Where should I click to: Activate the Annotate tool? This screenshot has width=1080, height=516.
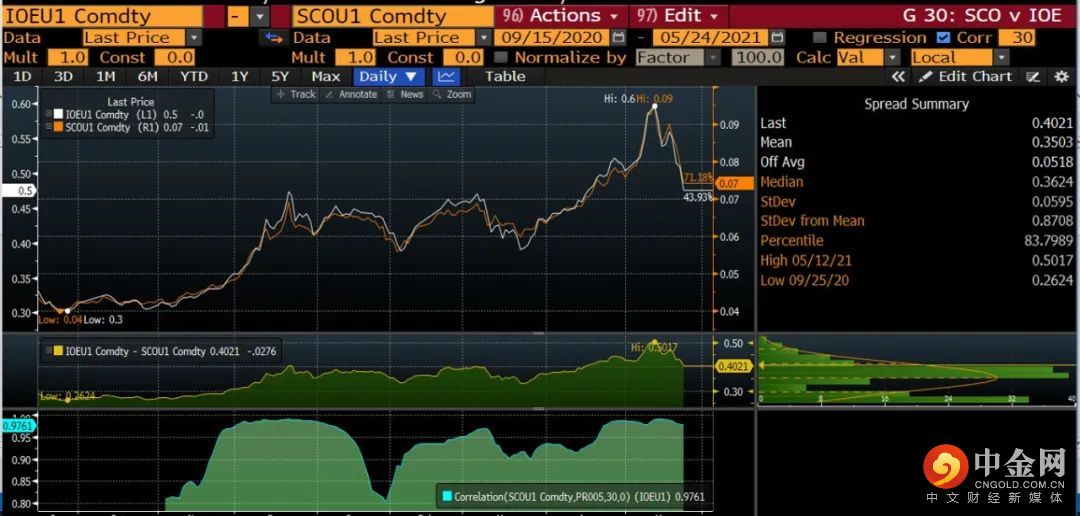tap(351, 94)
